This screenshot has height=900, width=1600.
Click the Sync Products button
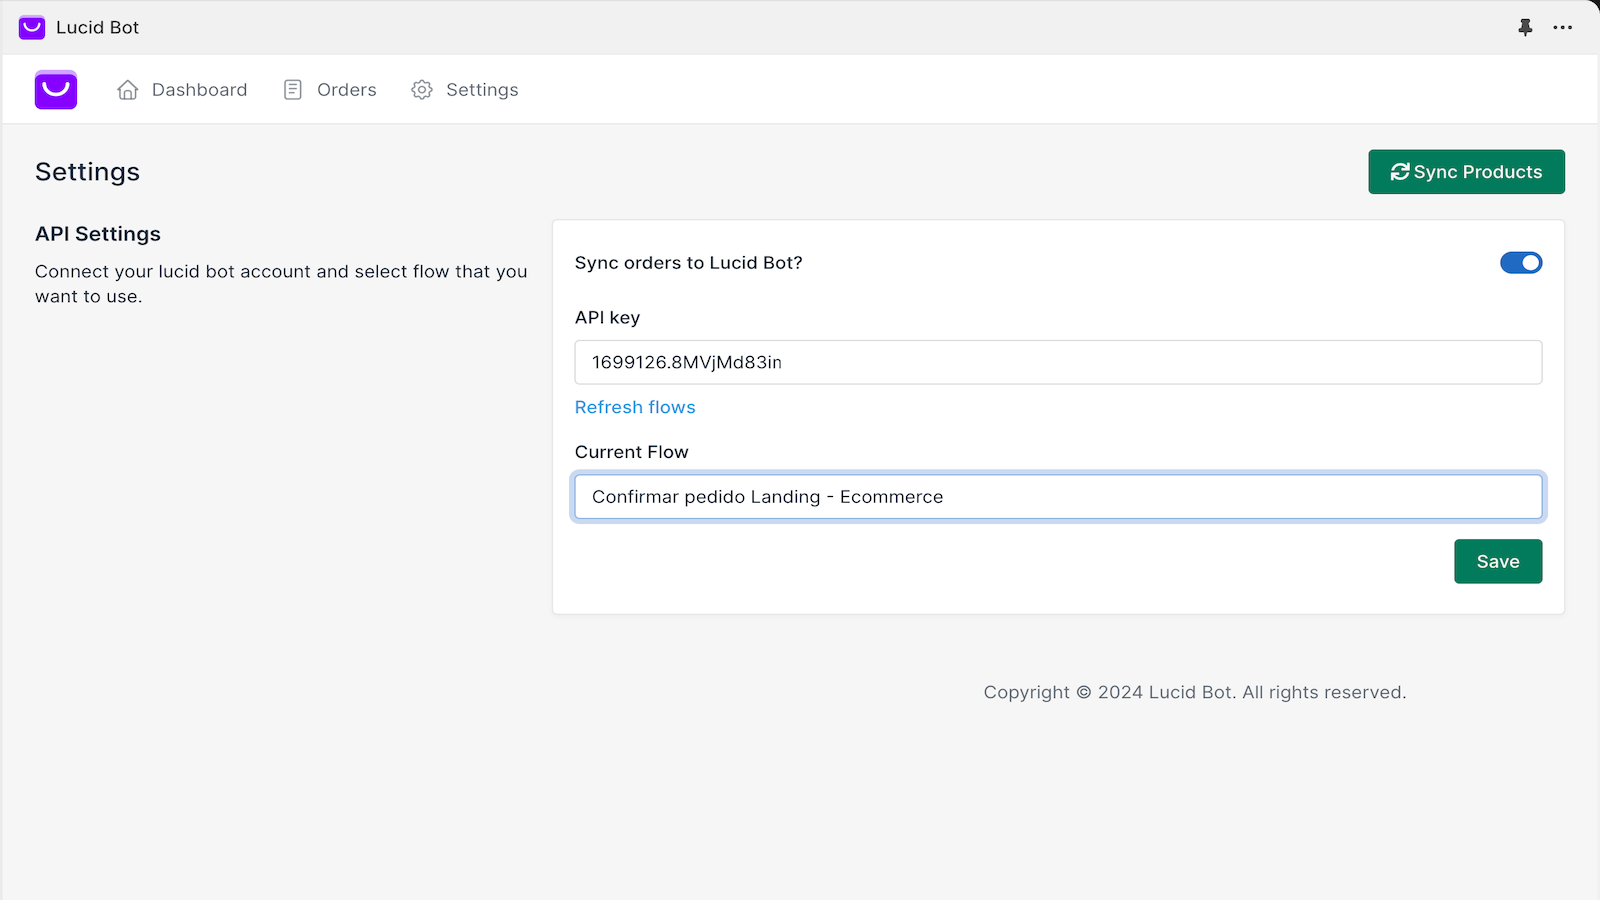(1466, 172)
